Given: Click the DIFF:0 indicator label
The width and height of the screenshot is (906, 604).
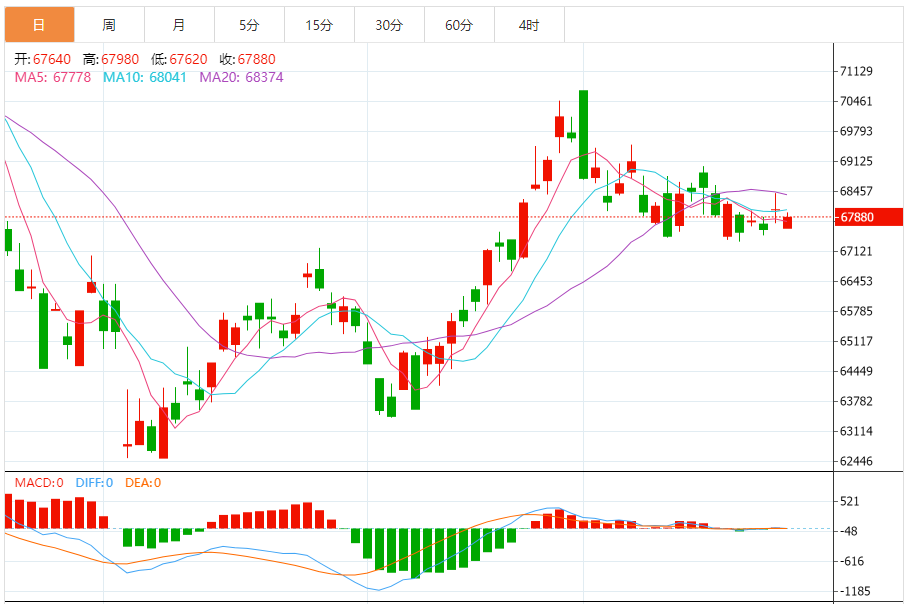Looking at the screenshot, I should tap(94, 483).
